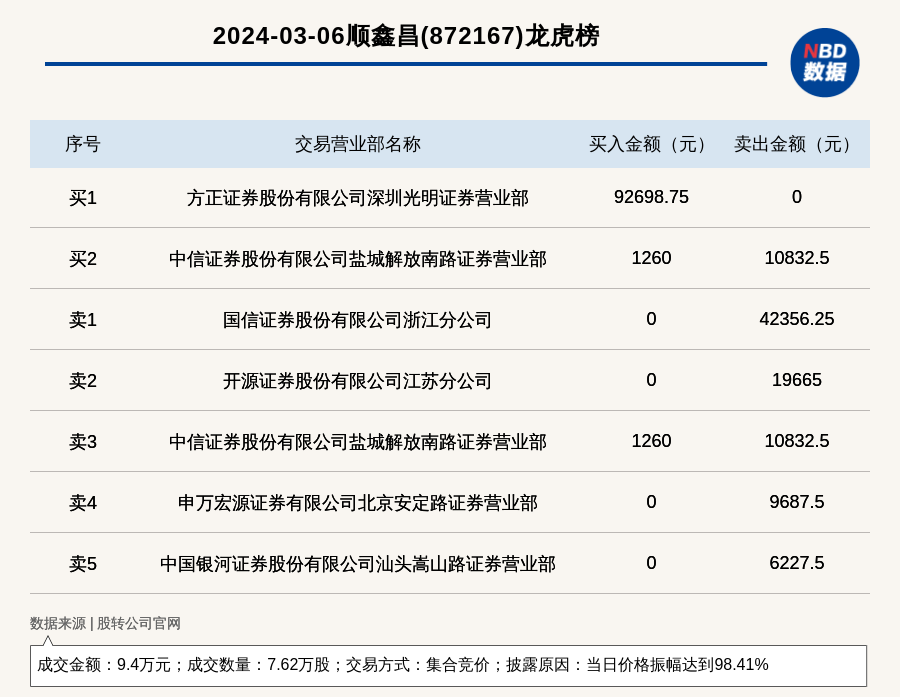Click the NBD数据 round logo
This screenshot has width=900, height=697.
point(824,63)
